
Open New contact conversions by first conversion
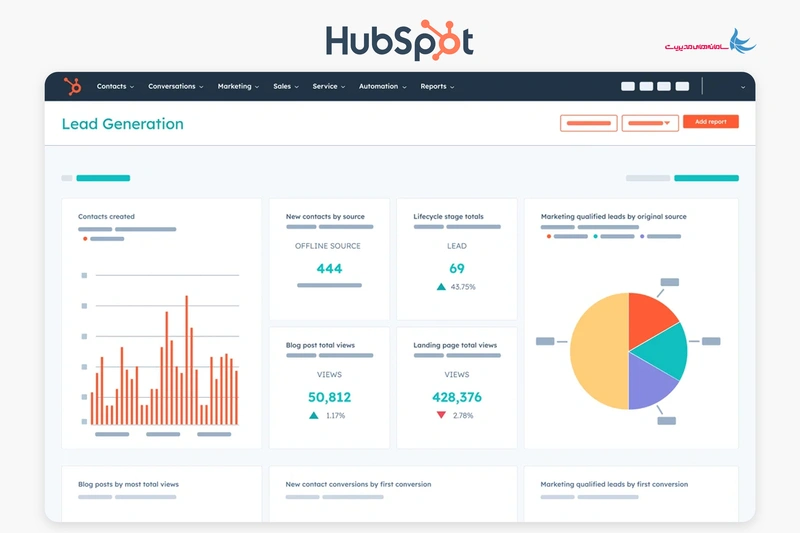click(x=358, y=484)
